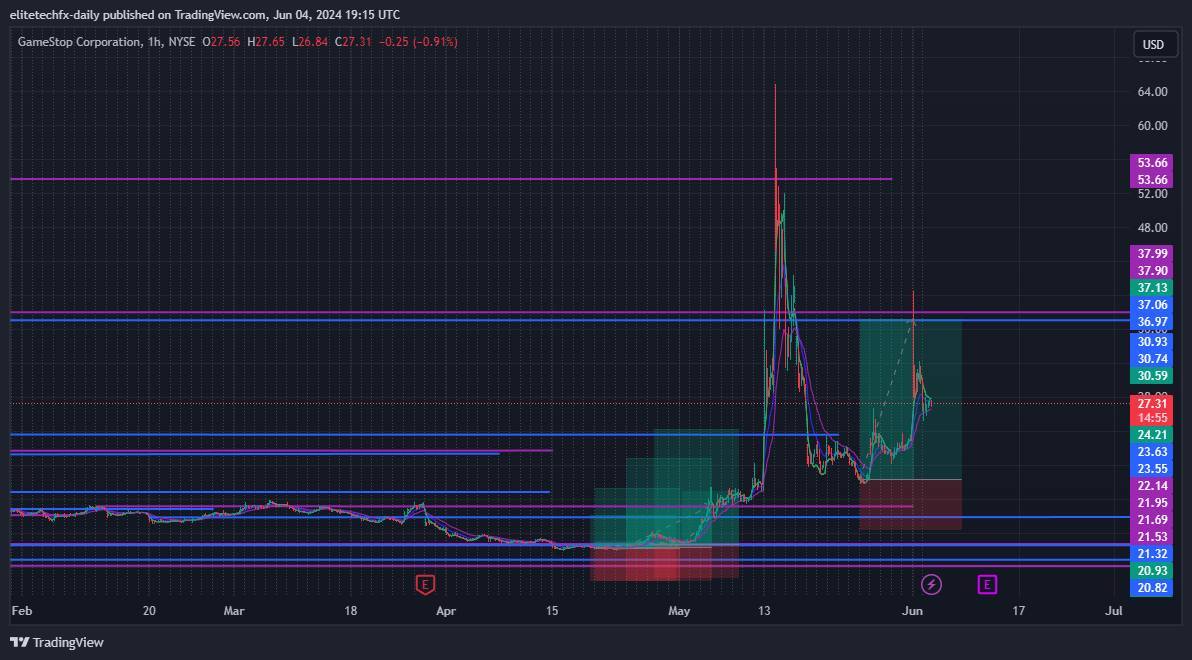Click the high value H27.65

coord(266,42)
